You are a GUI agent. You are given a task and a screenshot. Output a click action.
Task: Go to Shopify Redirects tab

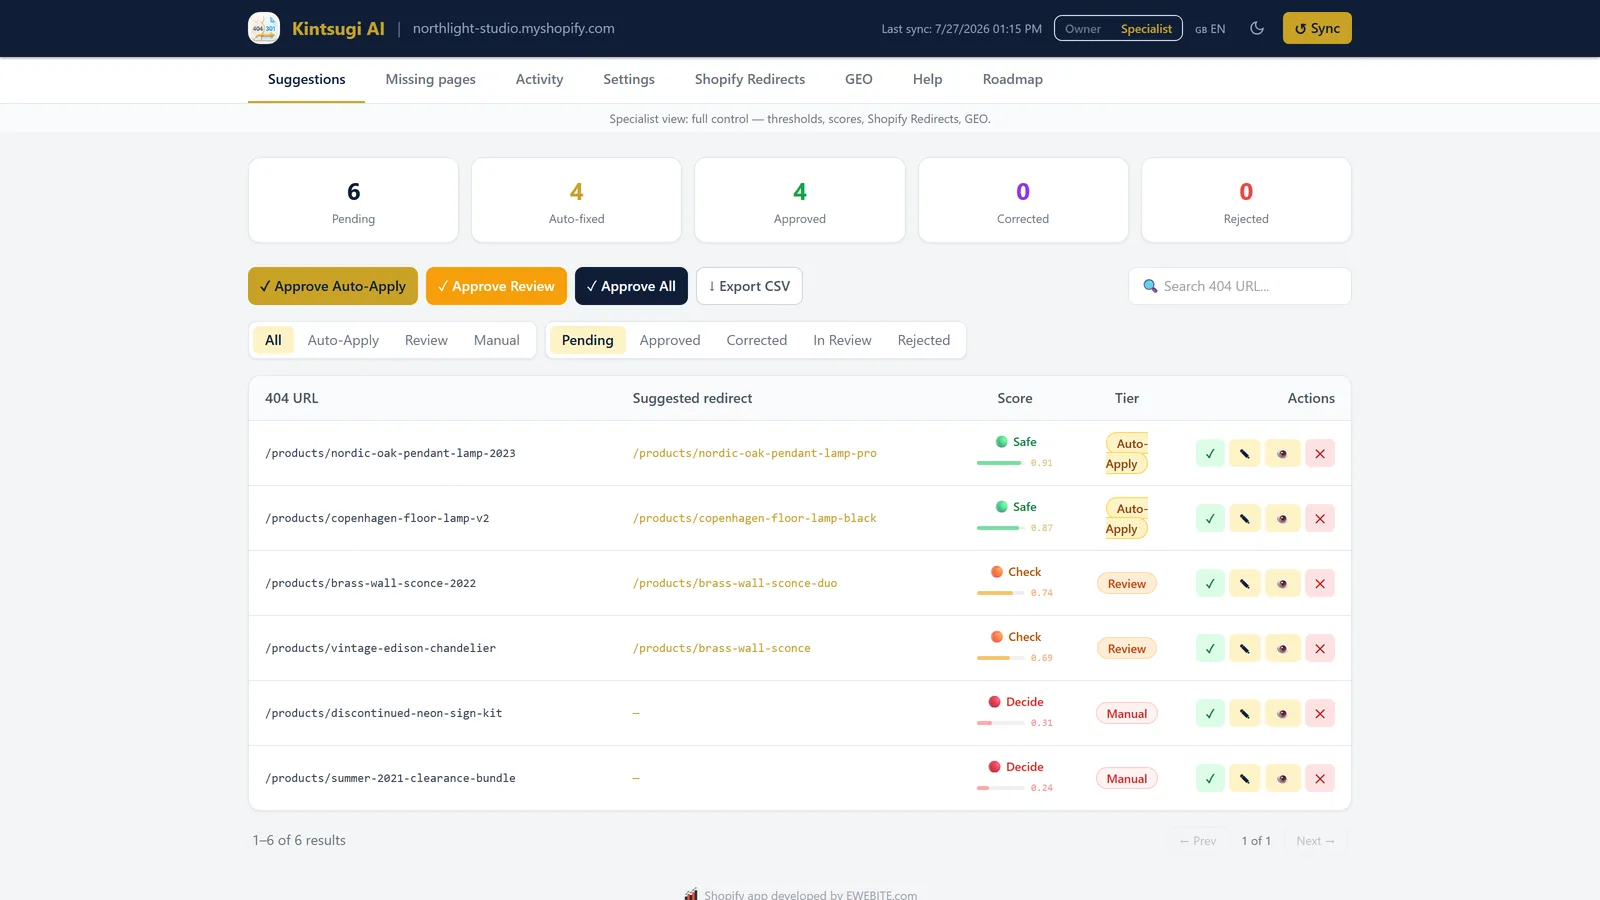tap(750, 79)
